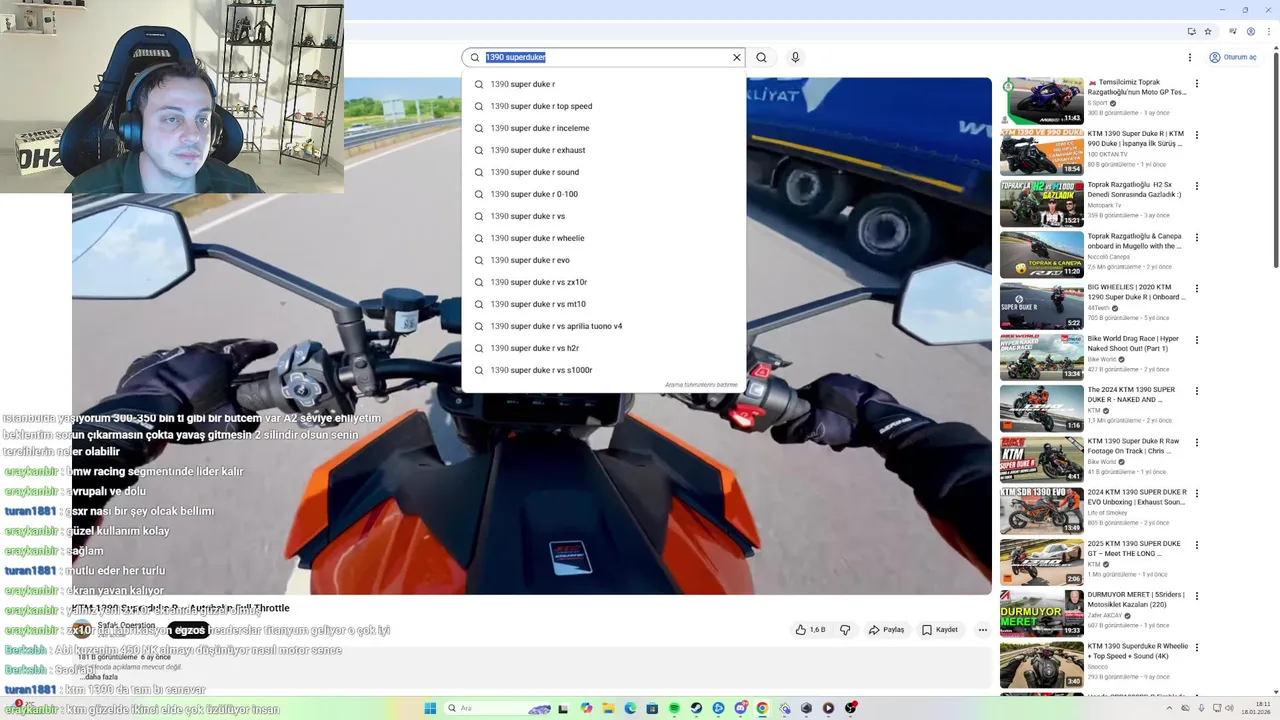Open options menu for Toprak Razgatlıoğlu H2 Sx video
The height and width of the screenshot is (720, 1280).
tap(1196, 186)
